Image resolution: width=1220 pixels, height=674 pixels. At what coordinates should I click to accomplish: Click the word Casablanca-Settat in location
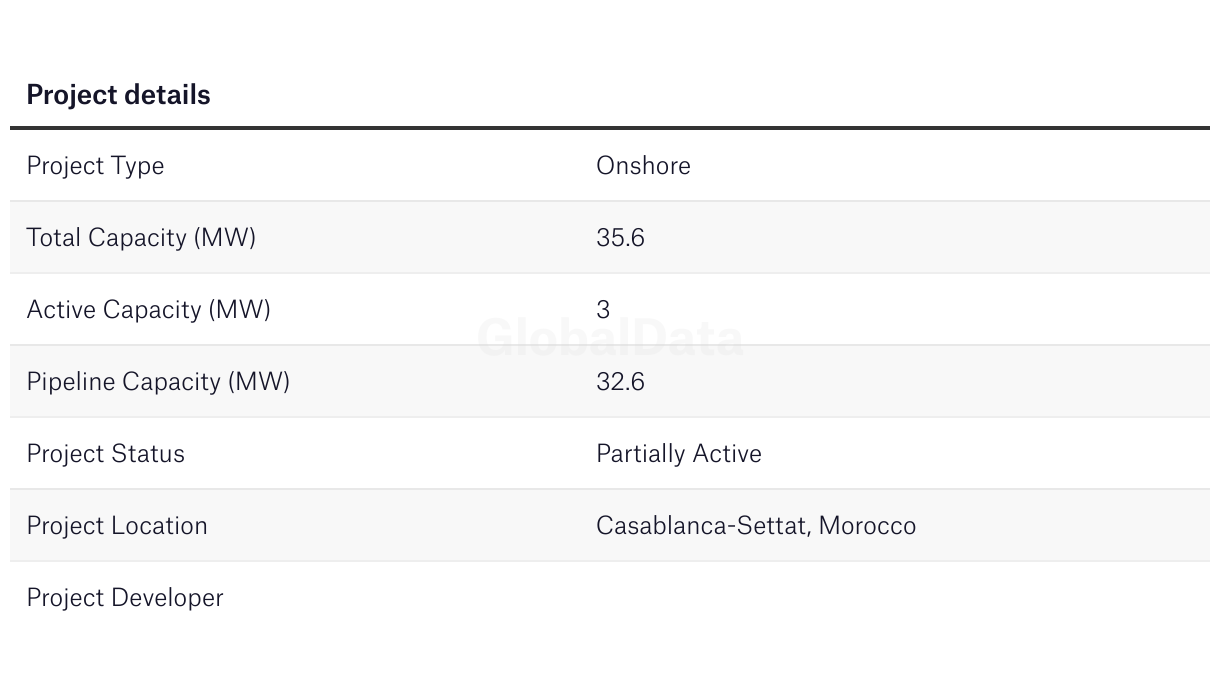702,526
